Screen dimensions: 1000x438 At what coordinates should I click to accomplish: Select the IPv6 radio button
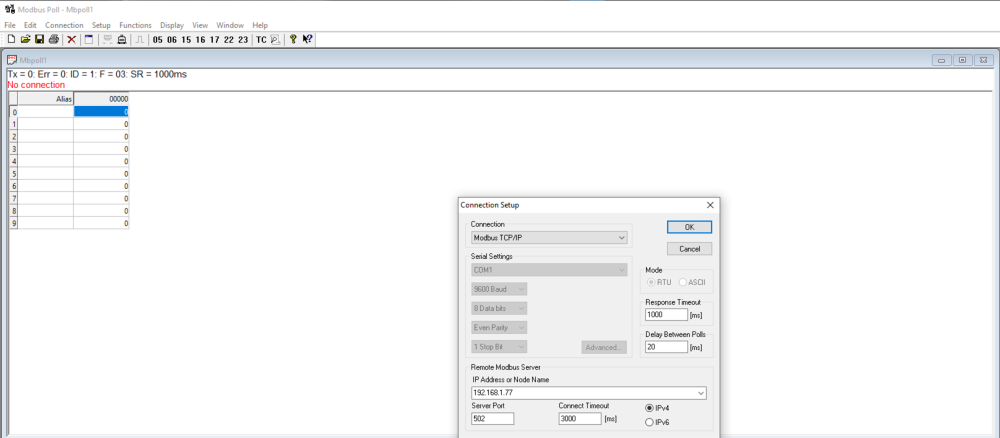click(650, 422)
